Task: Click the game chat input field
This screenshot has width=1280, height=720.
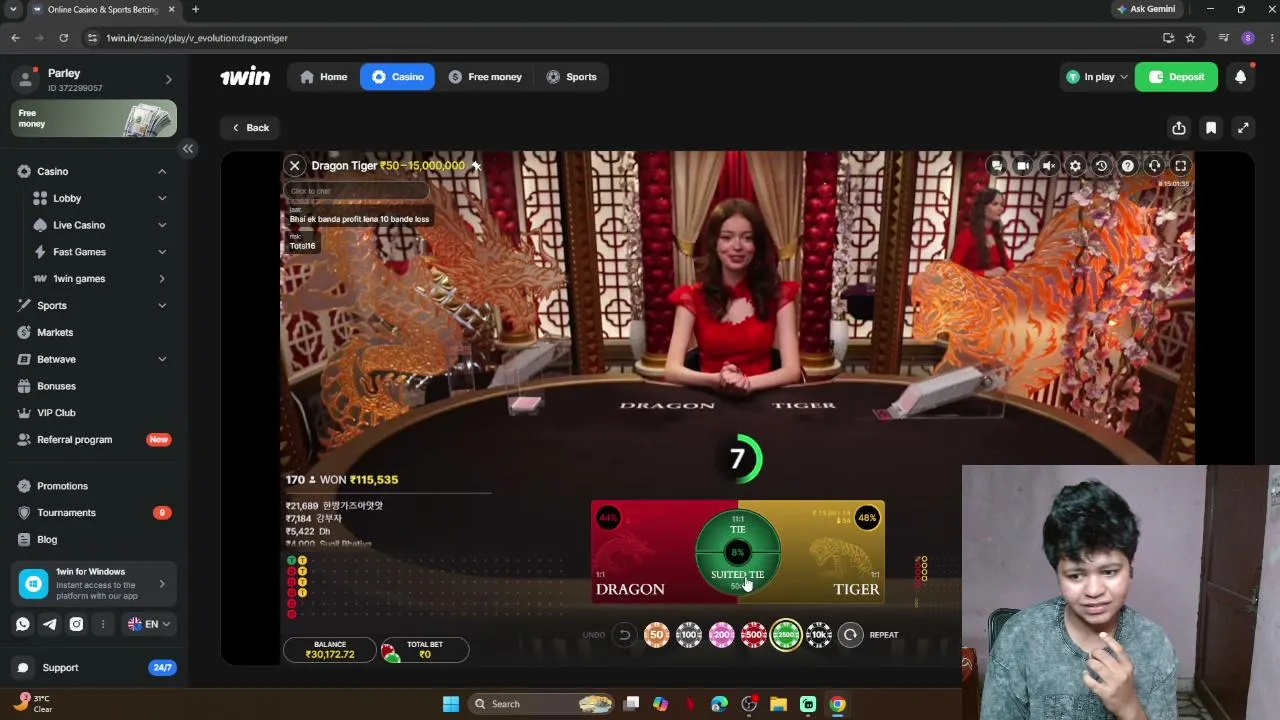Action: [357, 191]
